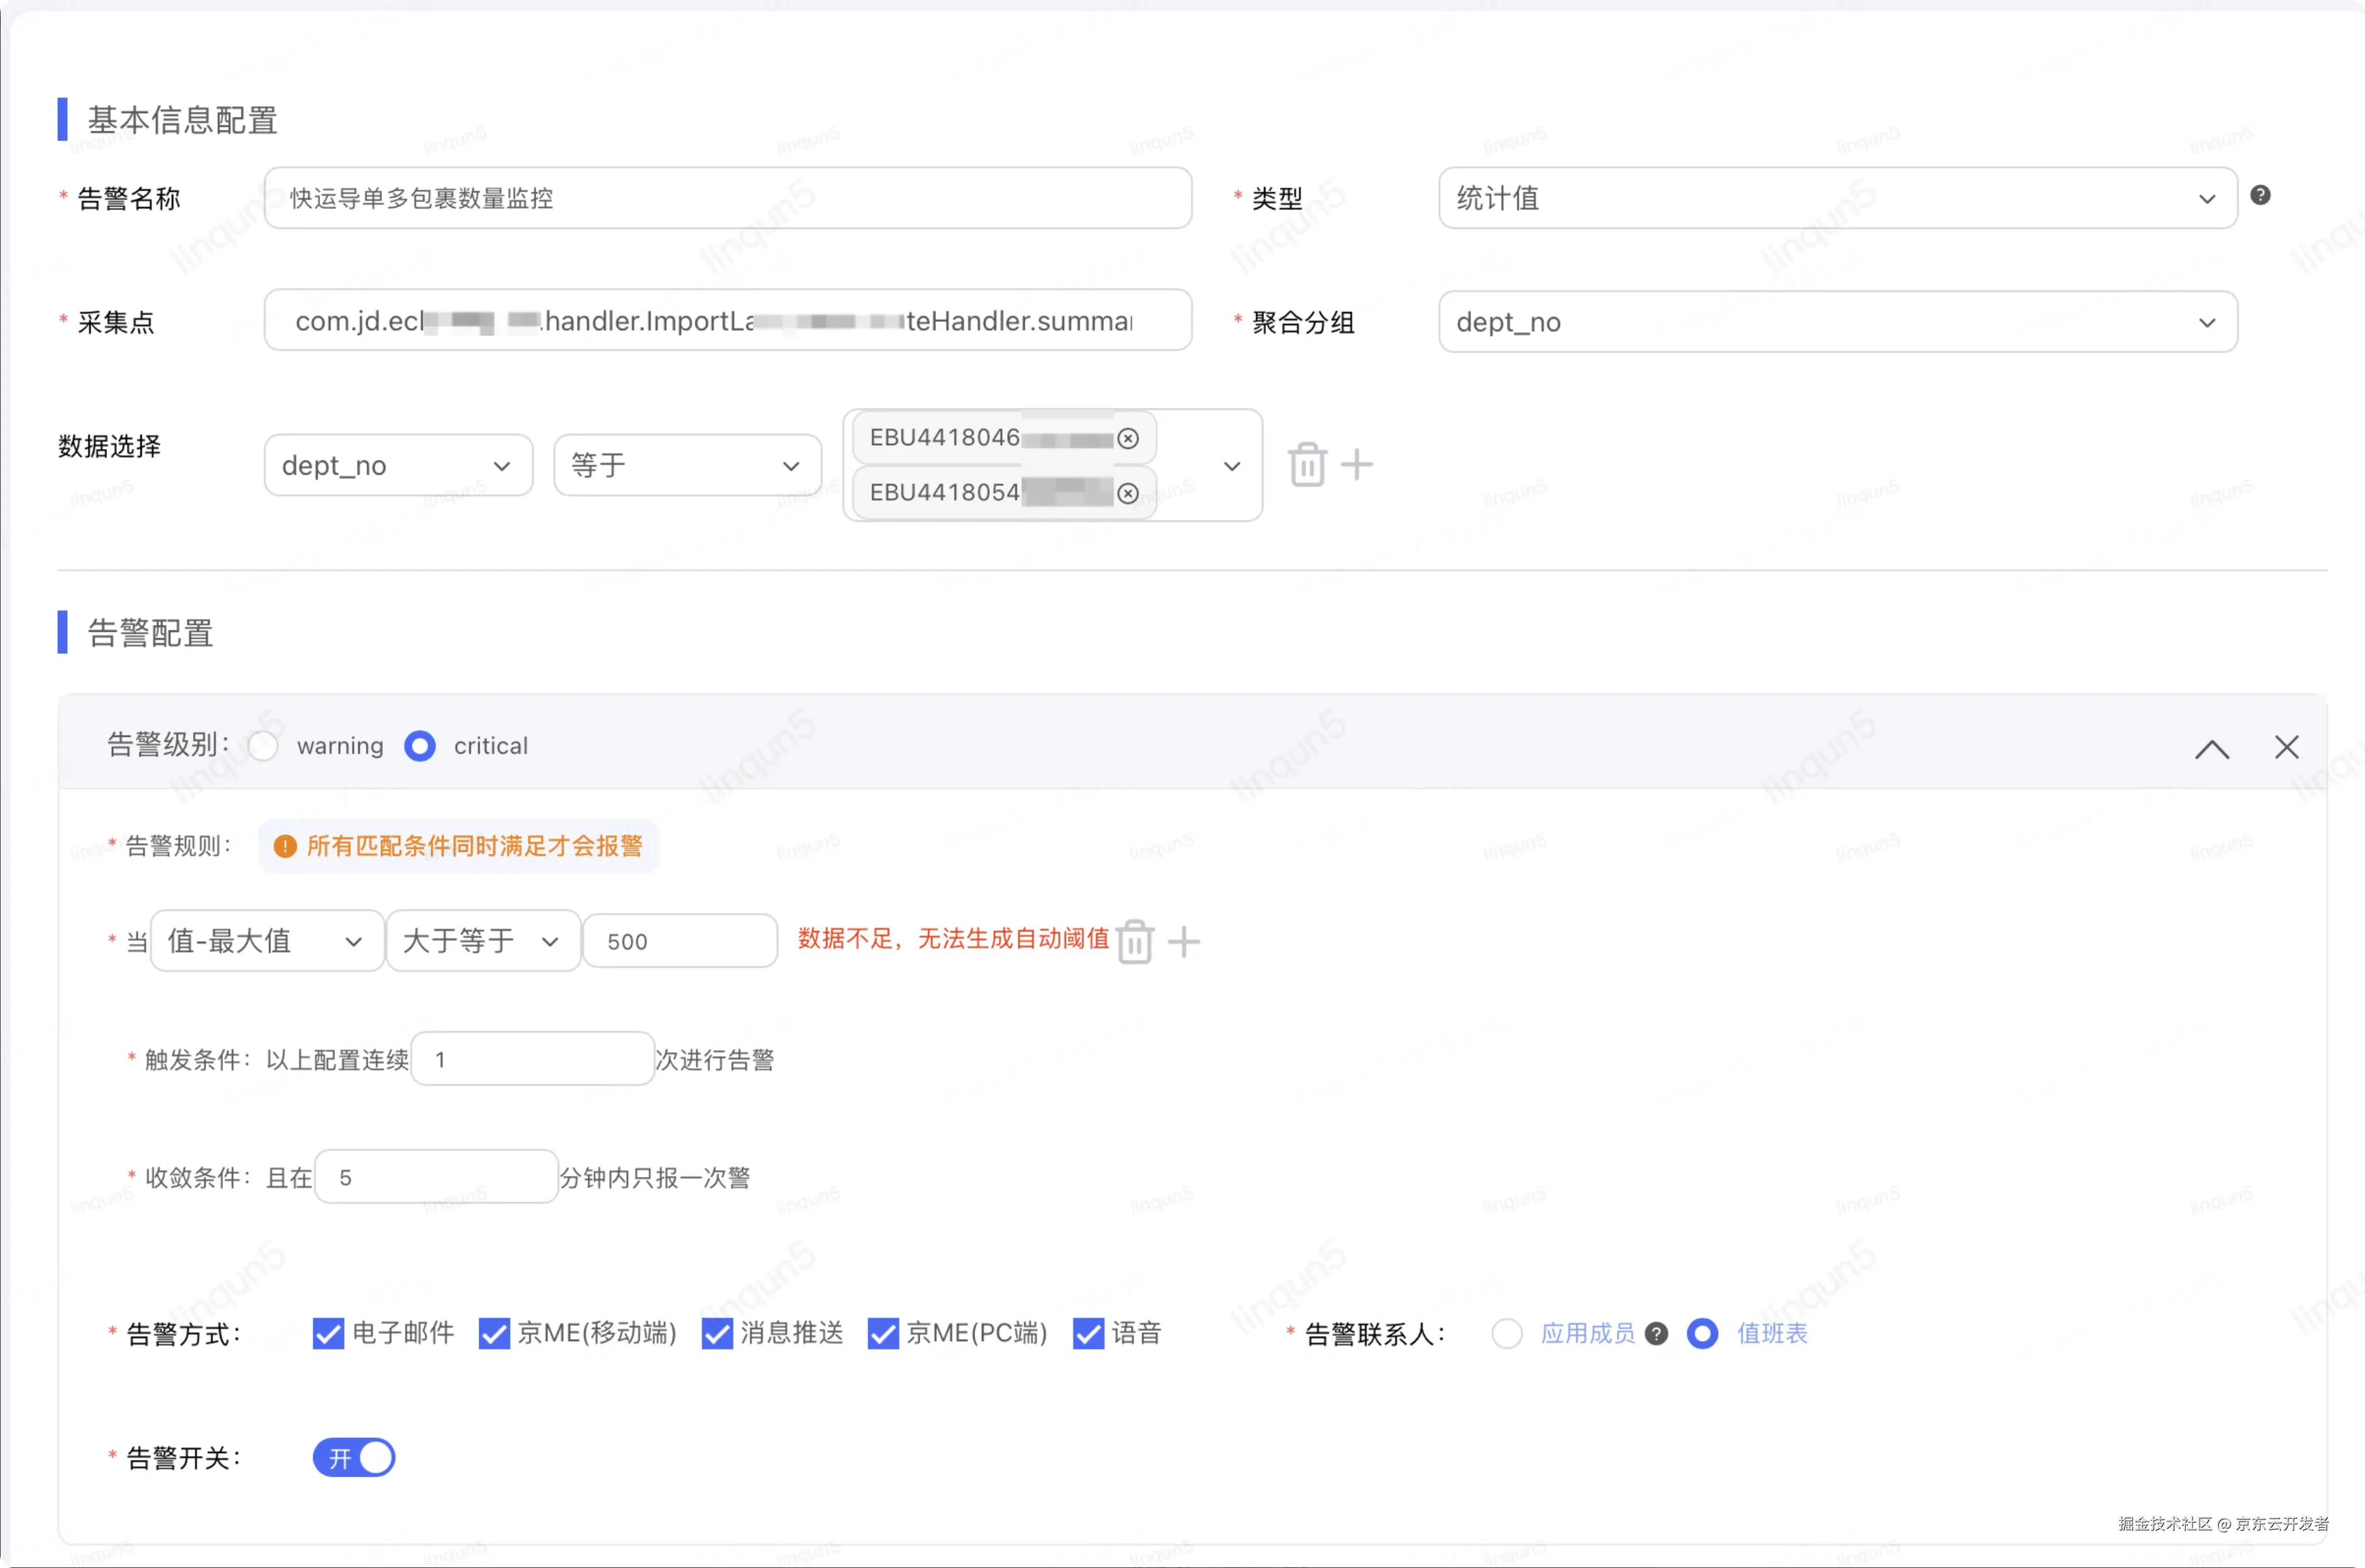Click the help icon beside 类型 dropdown

[x=2260, y=196]
